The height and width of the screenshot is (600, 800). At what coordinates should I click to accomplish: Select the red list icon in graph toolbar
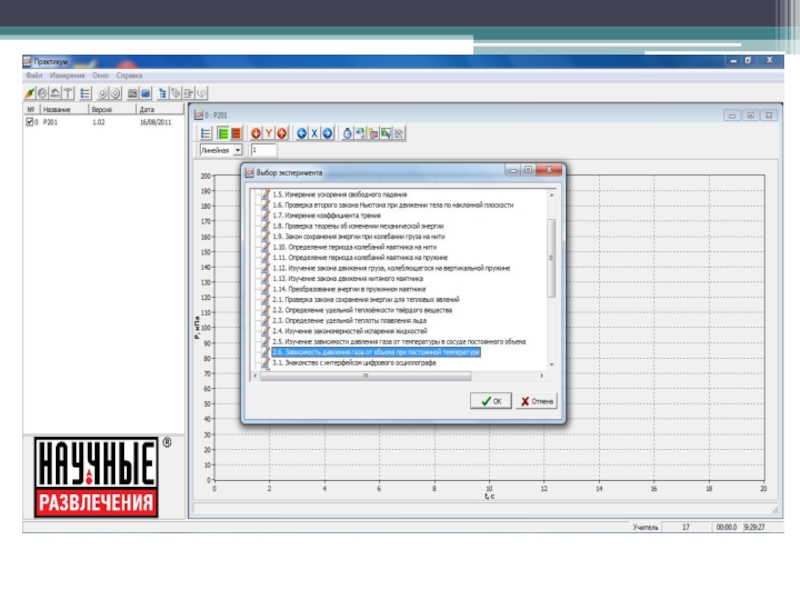[x=235, y=133]
